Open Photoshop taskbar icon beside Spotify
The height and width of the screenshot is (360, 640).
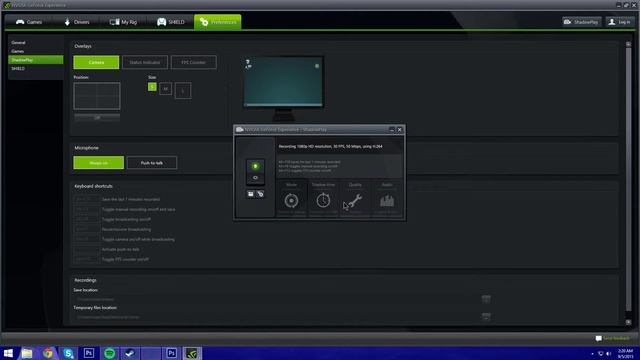click(89, 353)
